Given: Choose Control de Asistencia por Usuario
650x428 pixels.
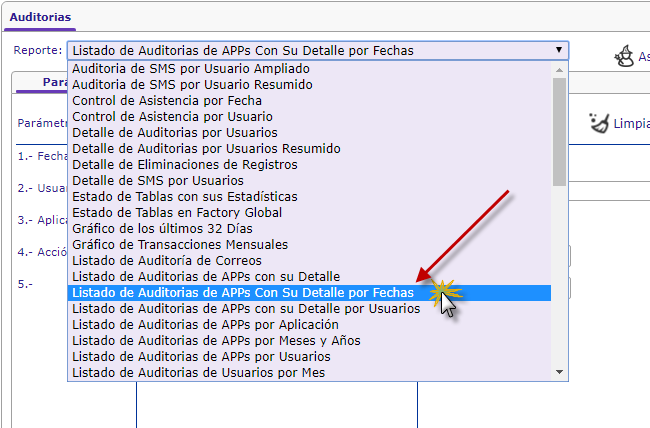Looking at the screenshot, I should [309, 117].
